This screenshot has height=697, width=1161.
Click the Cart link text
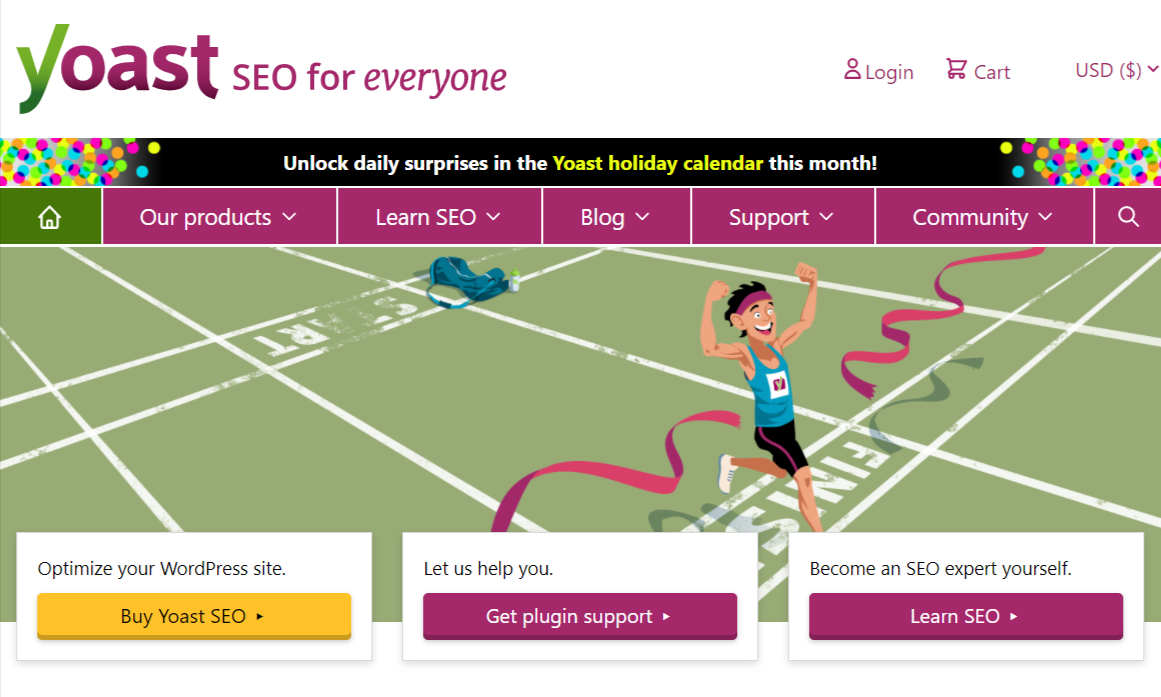992,71
